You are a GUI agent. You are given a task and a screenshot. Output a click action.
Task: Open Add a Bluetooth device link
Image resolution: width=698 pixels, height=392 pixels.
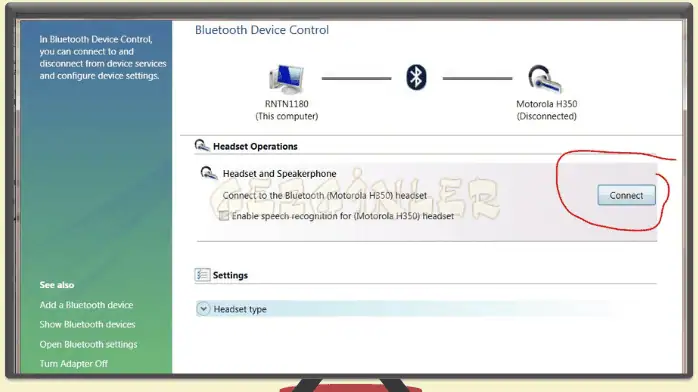point(86,305)
